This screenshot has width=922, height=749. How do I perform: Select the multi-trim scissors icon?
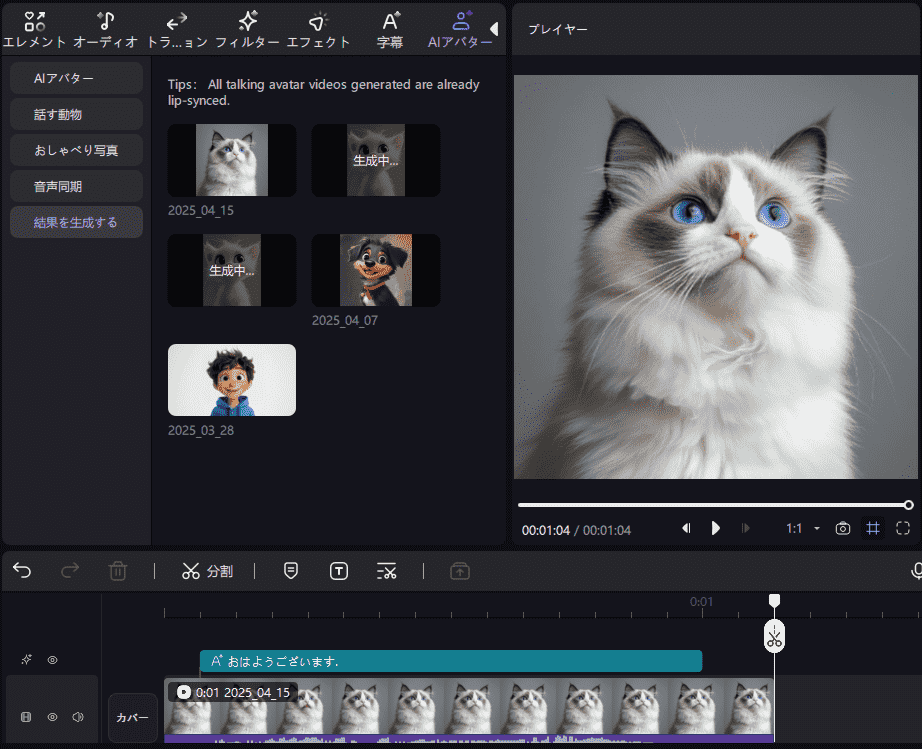[x=387, y=571]
